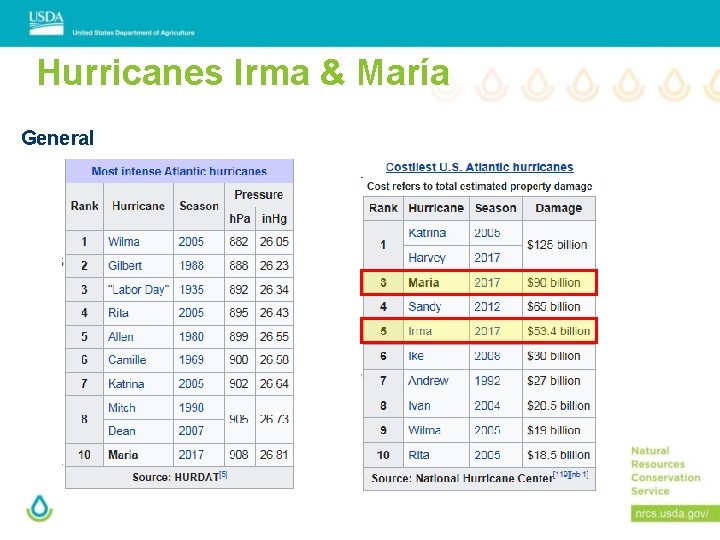Viewport: 720px width, 540px height.
Task: Click the Ike hurricane link
Action: click(x=416, y=356)
